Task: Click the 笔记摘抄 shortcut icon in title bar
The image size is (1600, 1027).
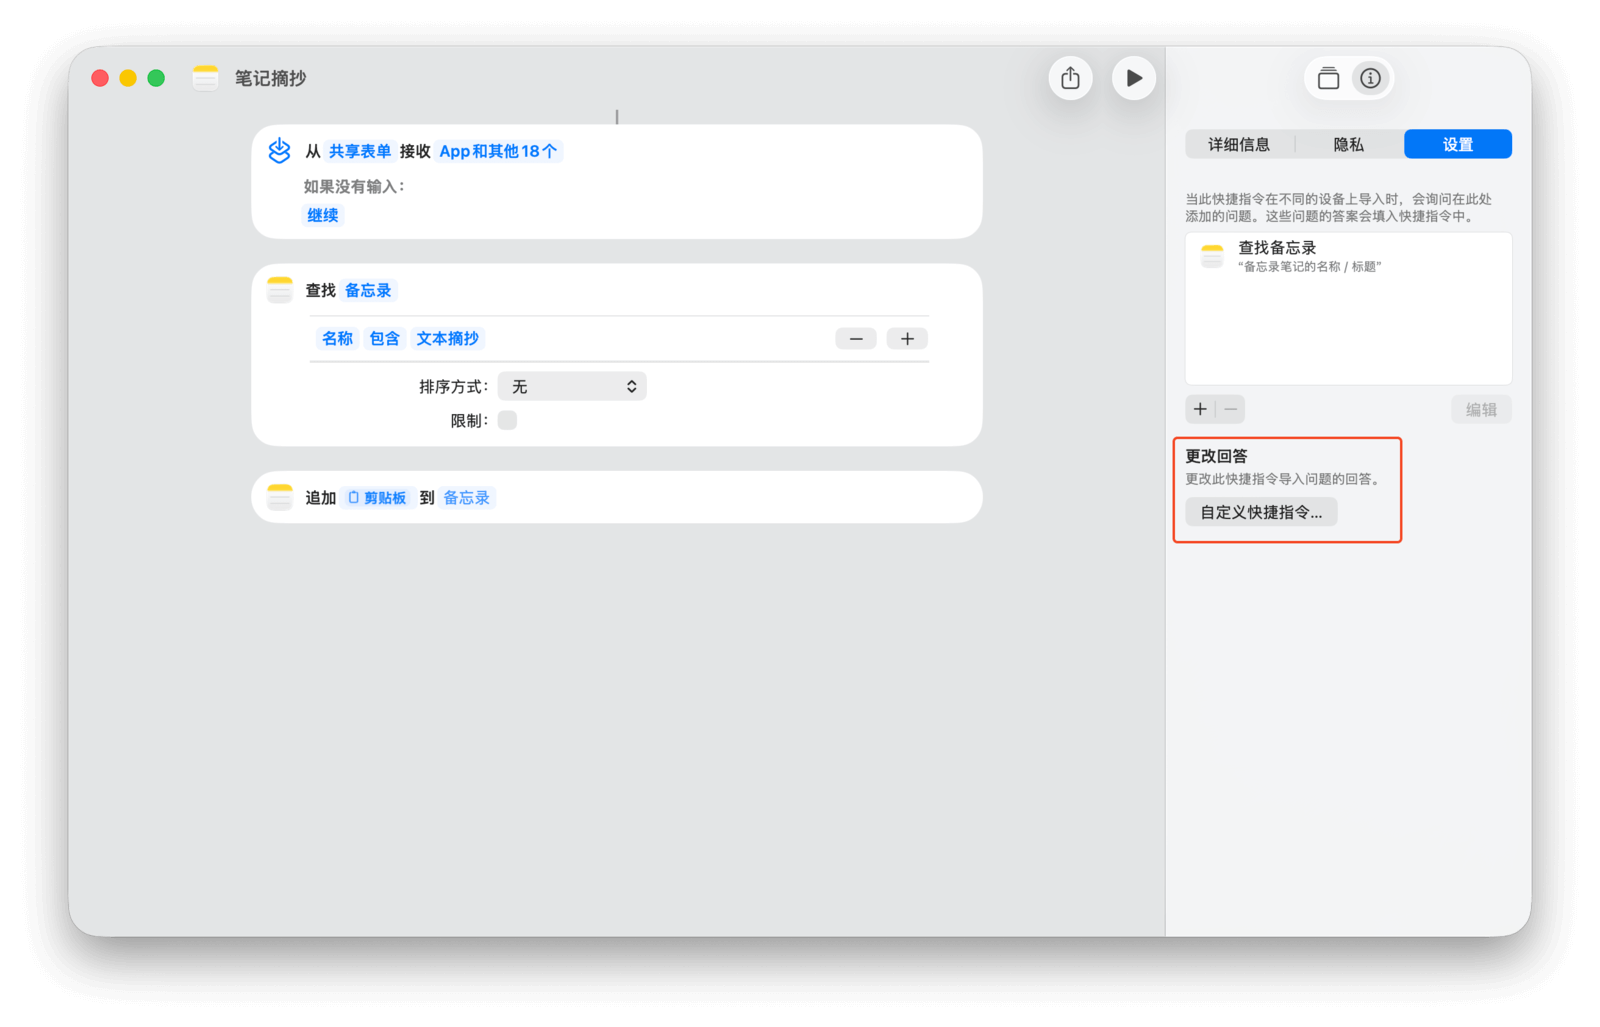Action: [205, 78]
